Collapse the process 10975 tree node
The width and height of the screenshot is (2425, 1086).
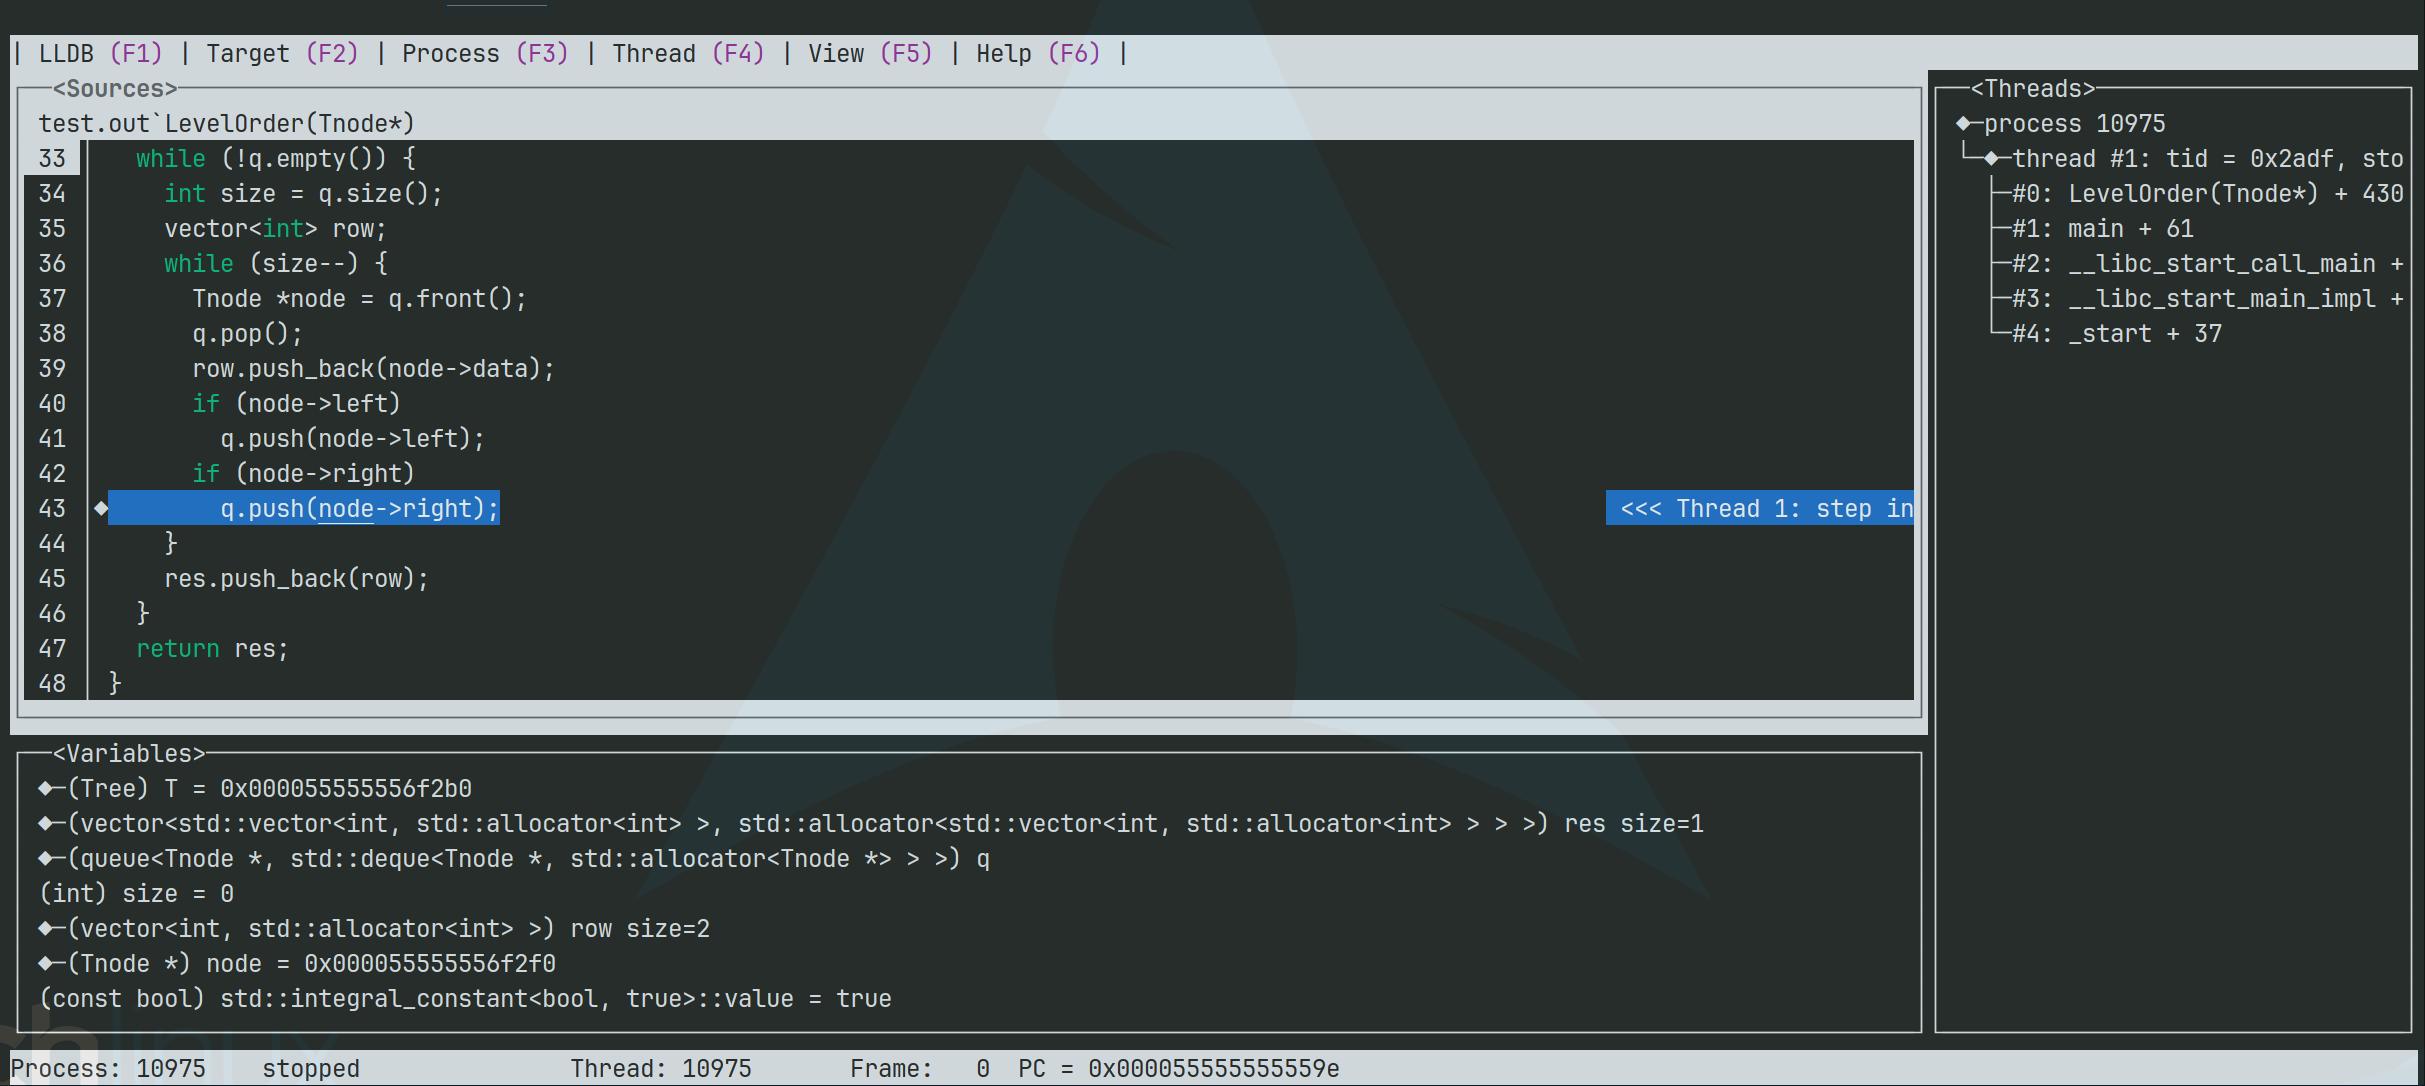pos(1963,123)
